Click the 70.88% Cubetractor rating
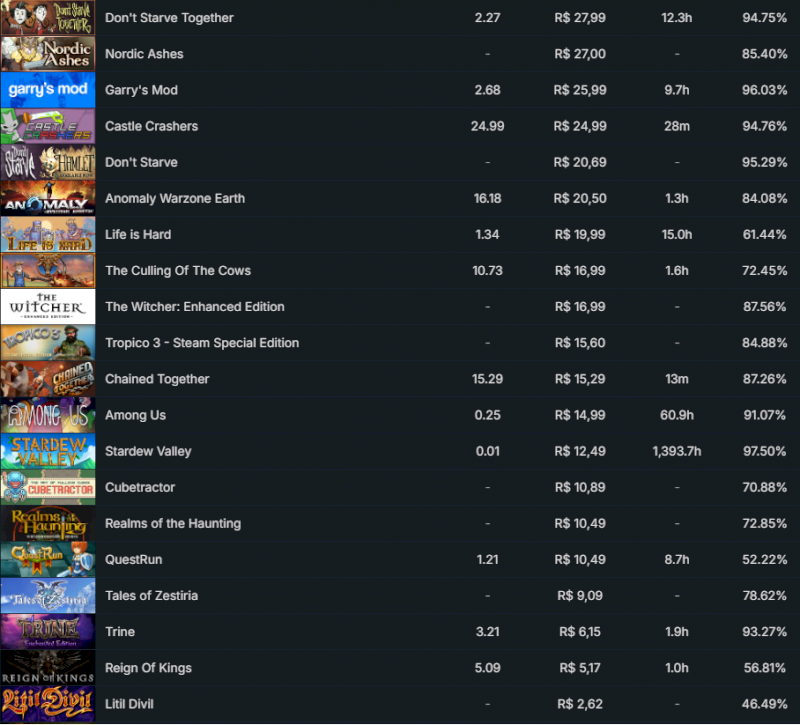Image resolution: width=800 pixels, height=725 pixels. (x=764, y=487)
